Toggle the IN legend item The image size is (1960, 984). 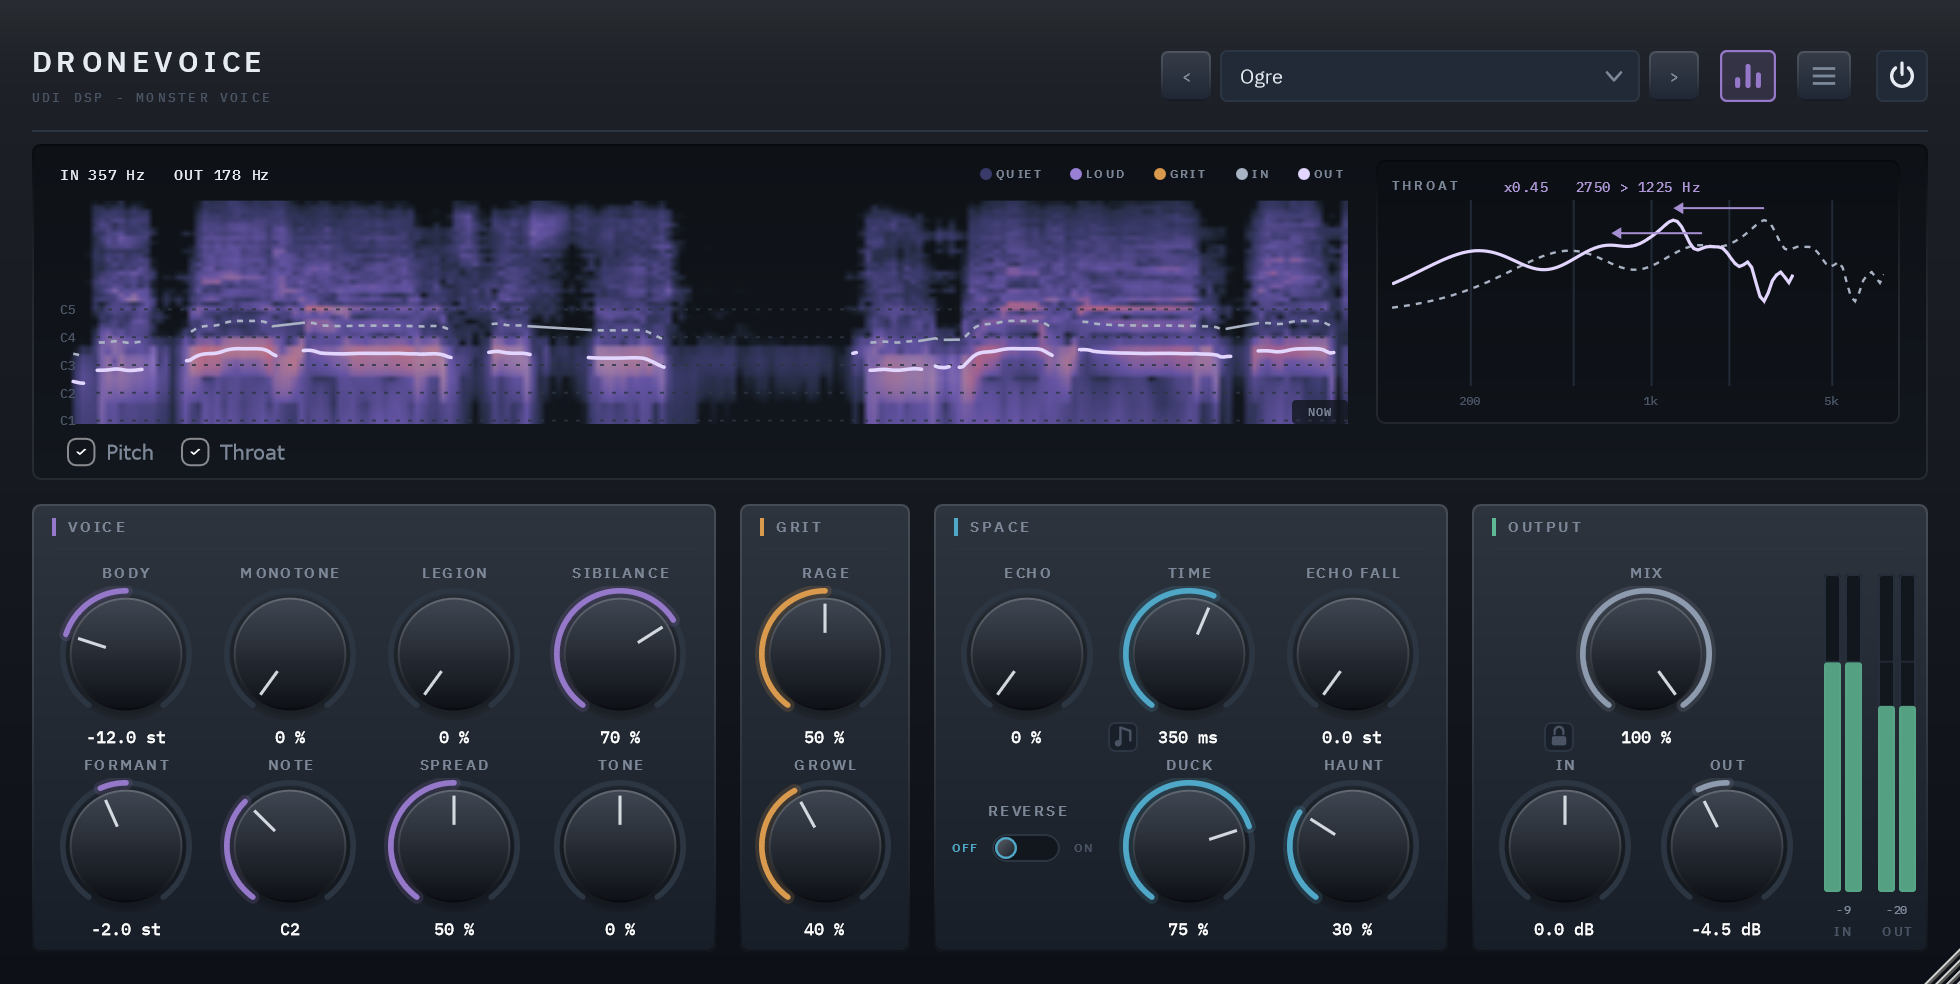1252,174
